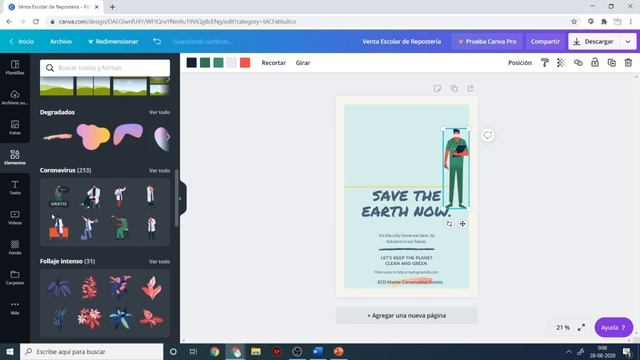
Task: Click the copy style paint roller icon
Action: (544, 62)
